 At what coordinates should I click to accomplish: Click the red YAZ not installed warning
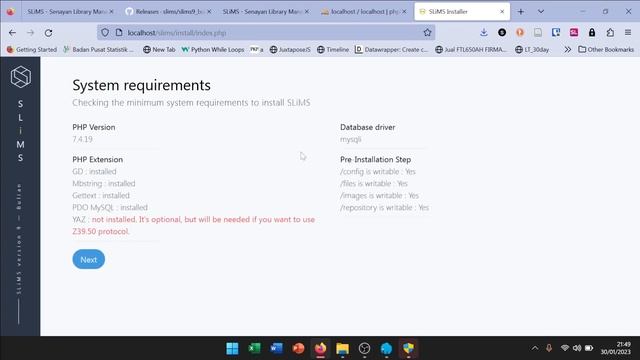tap(193, 225)
